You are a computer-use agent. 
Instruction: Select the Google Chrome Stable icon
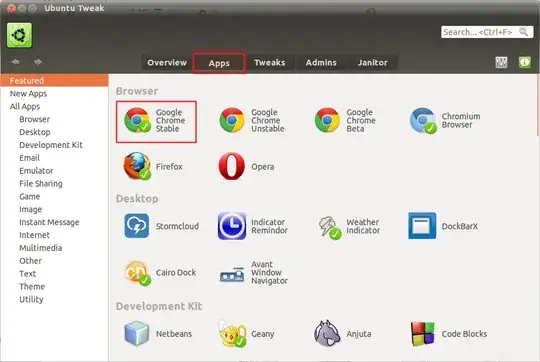137,120
